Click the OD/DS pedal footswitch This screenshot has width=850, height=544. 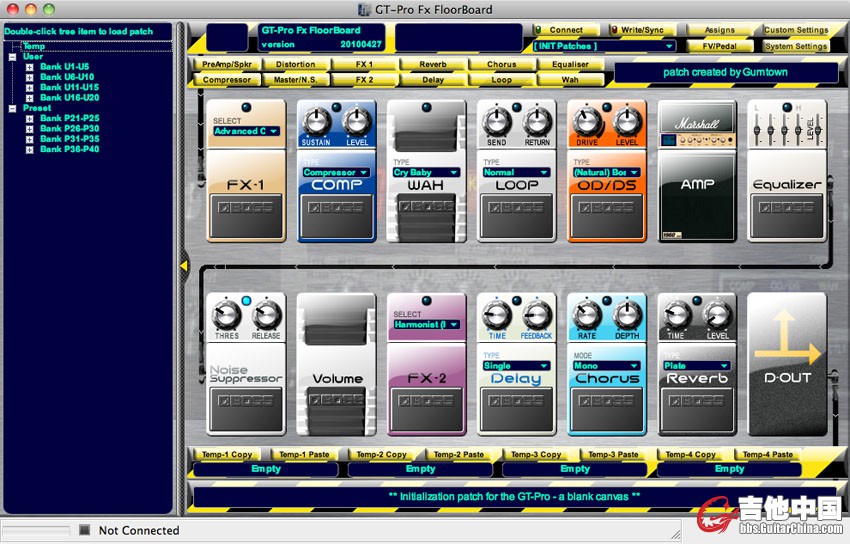[x=607, y=217]
